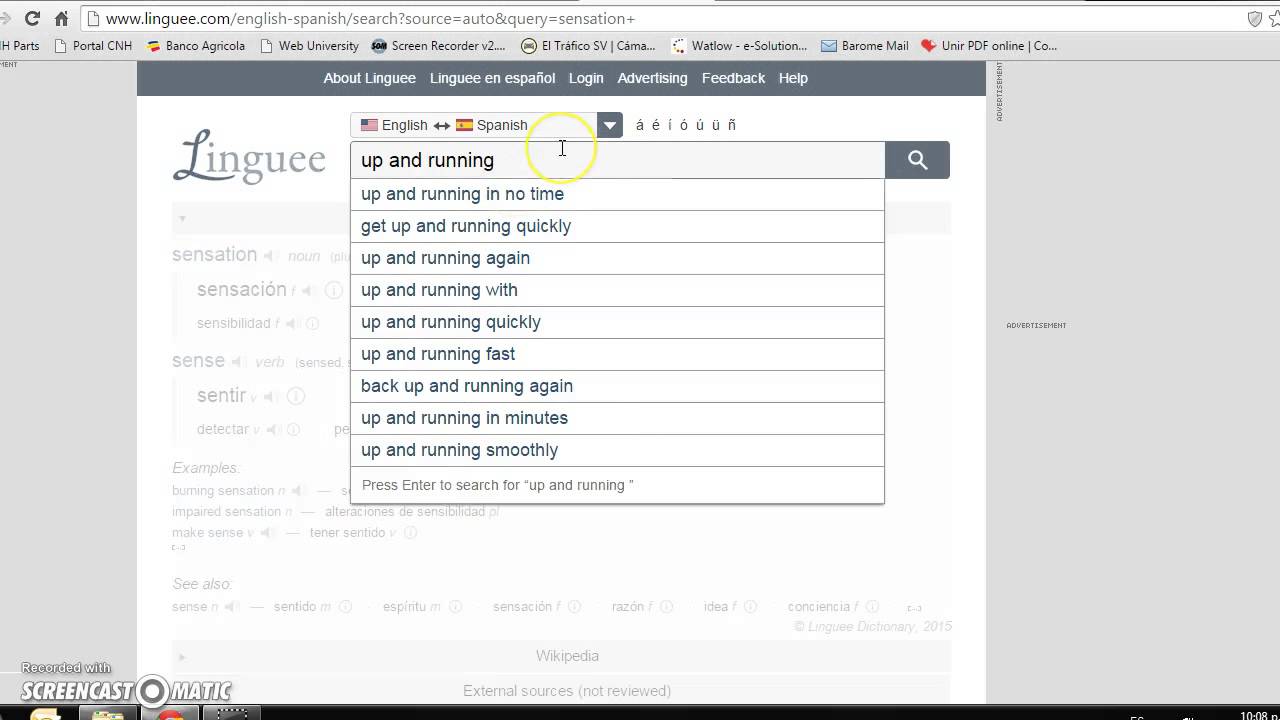Open Screen Recorder bookmark
Image resolution: width=1280 pixels, height=720 pixels.
coord(439,46)
